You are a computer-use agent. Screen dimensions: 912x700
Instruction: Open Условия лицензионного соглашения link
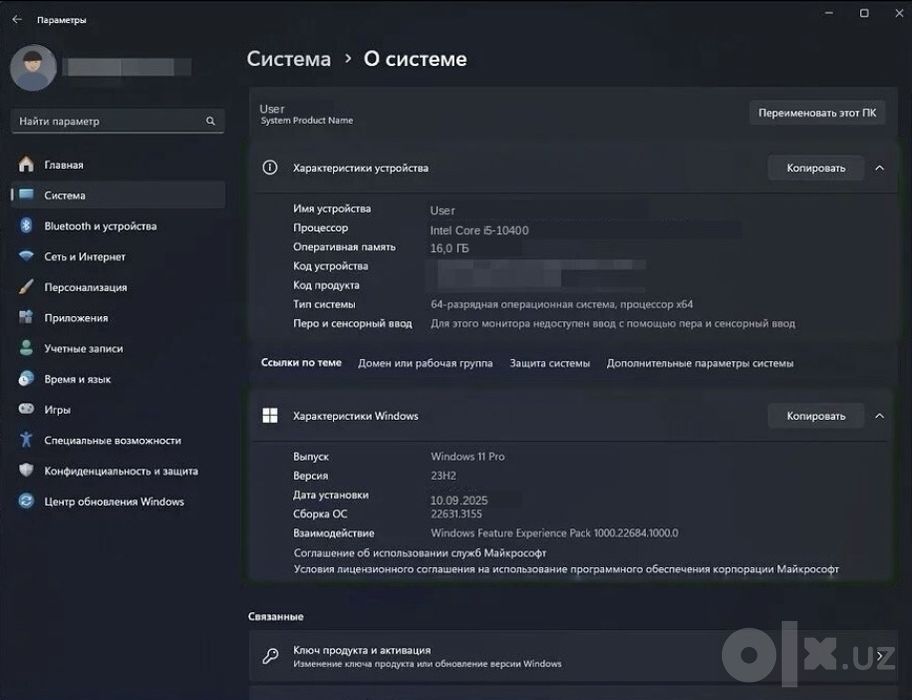click(x=566, y=569)
